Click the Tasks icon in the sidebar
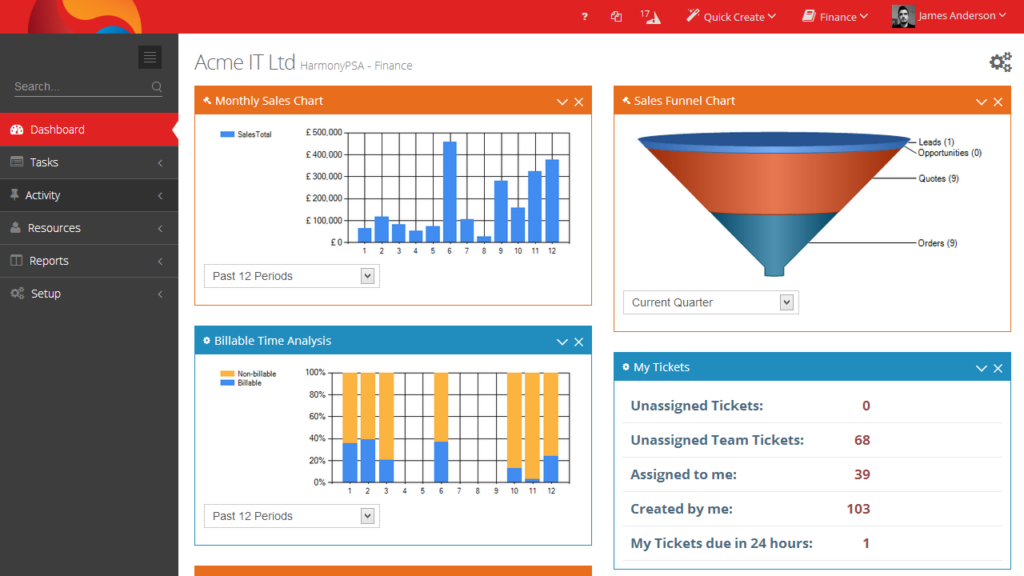The height and width of the screenshot is (576, 1024). pyautogui.click(x=17, y=162)
